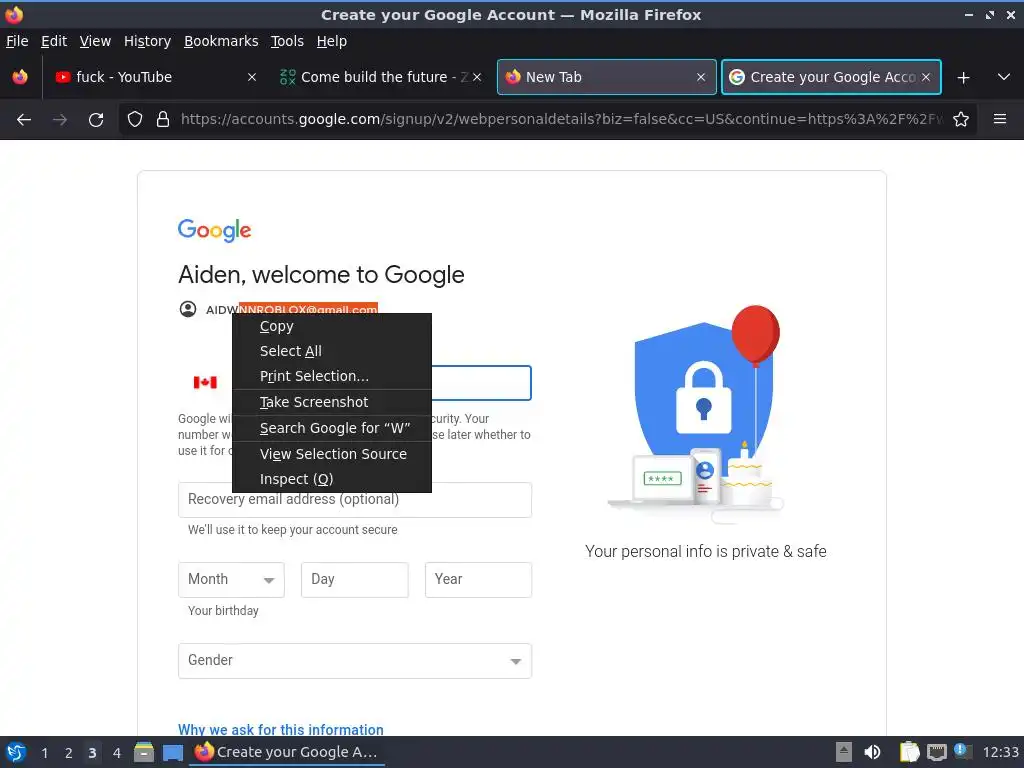Click the show desktop taskbar icon
1024x768 pixels.
(172, 752)
